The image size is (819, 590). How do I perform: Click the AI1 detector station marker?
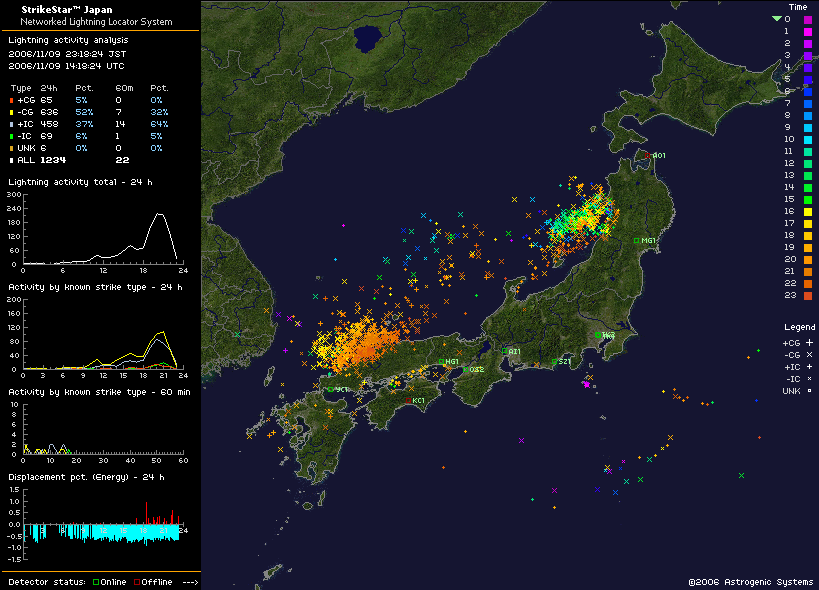505,351
